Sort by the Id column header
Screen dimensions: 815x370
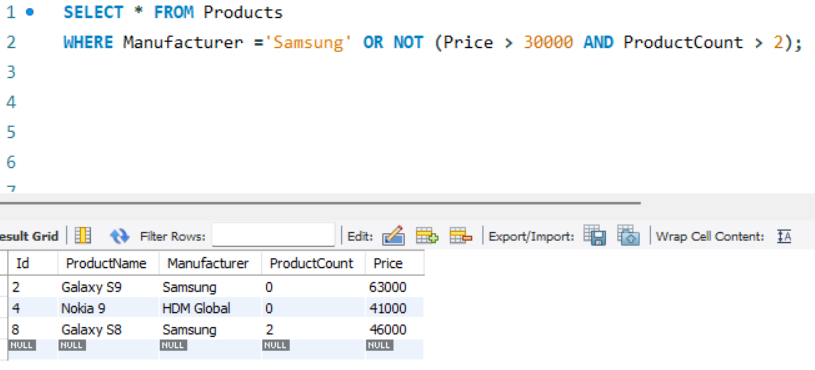[33, 263]
